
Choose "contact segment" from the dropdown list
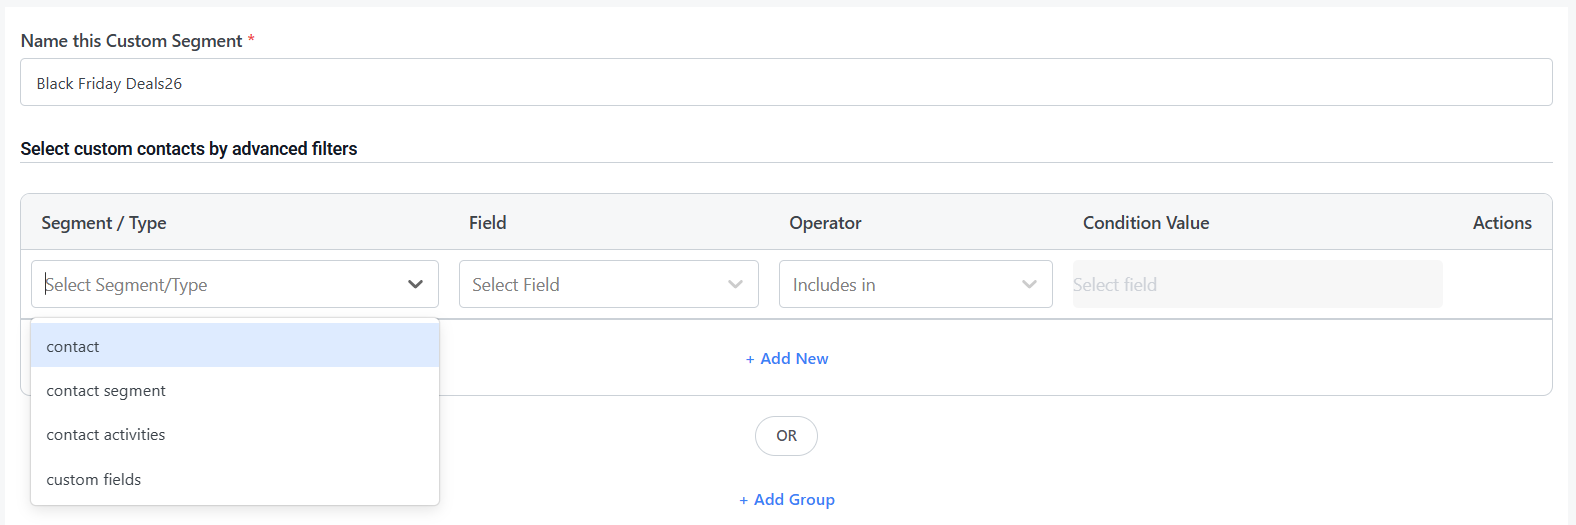235,391
